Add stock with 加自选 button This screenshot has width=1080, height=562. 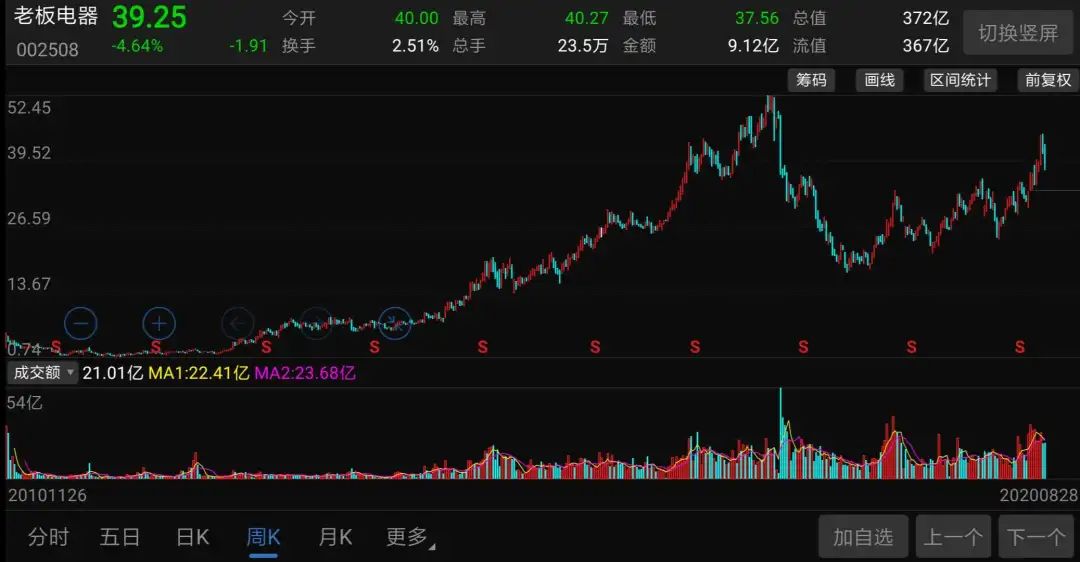863,537
